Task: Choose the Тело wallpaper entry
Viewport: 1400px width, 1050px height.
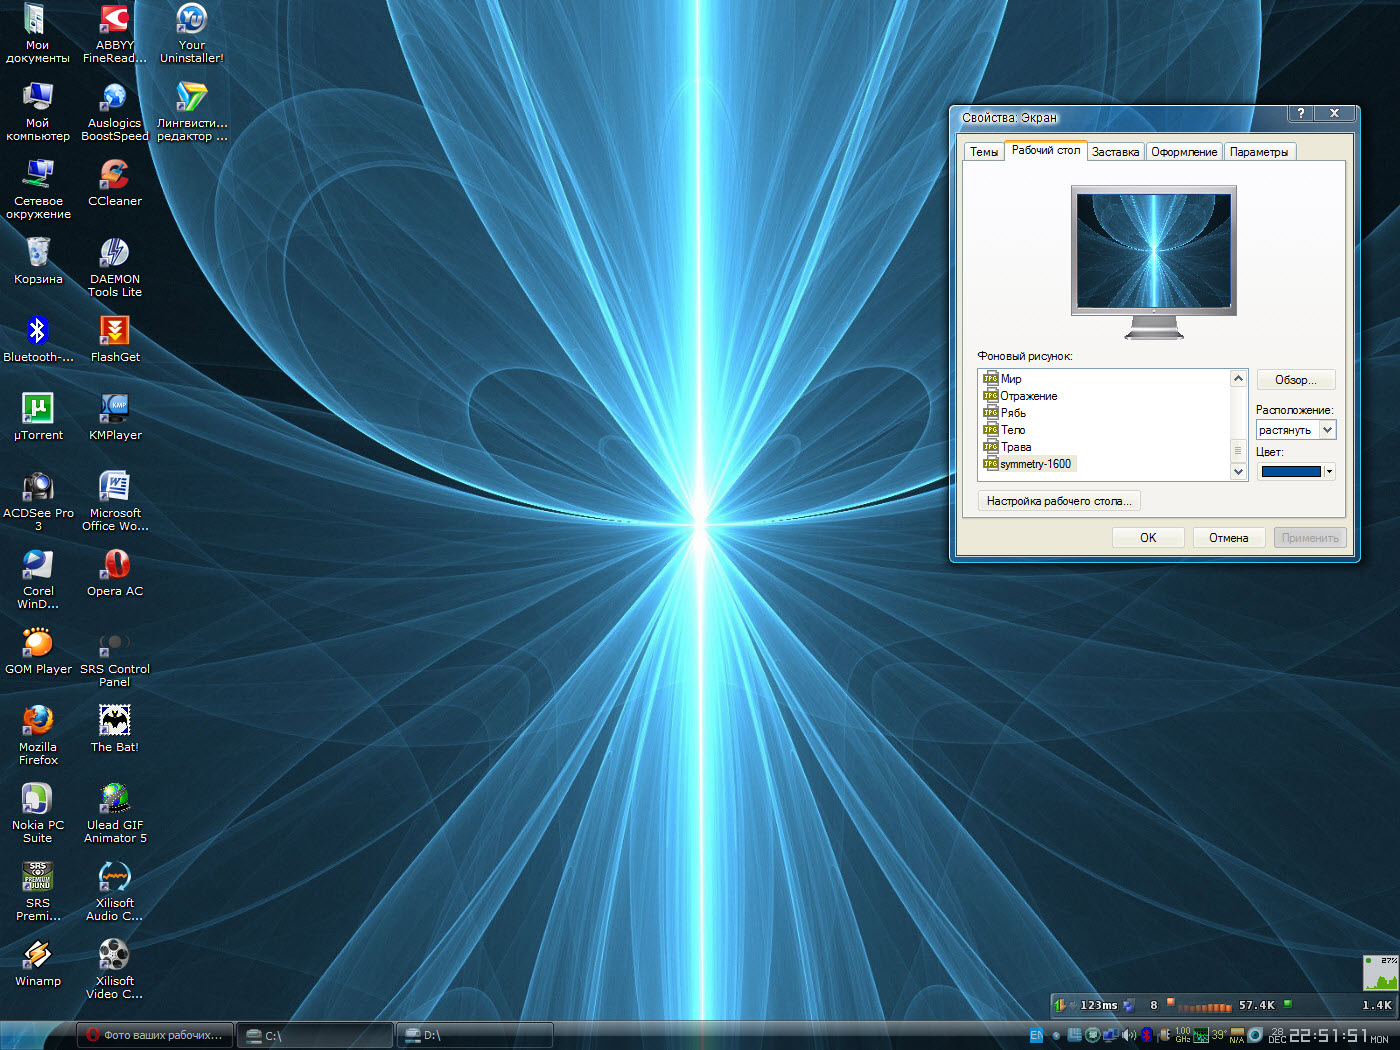Action: pyautogui.click(x=1004, y=430)
